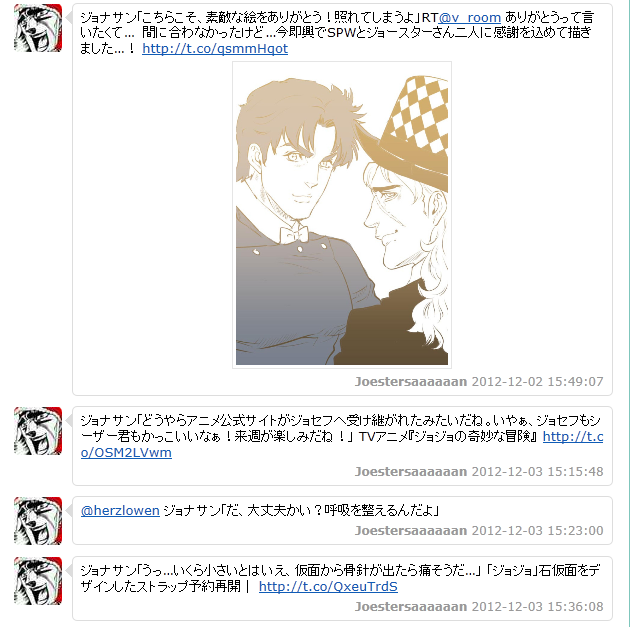Click the tweet text about the stone mask strap
Screen dimensions: 630x627
[x=340, y=578]
